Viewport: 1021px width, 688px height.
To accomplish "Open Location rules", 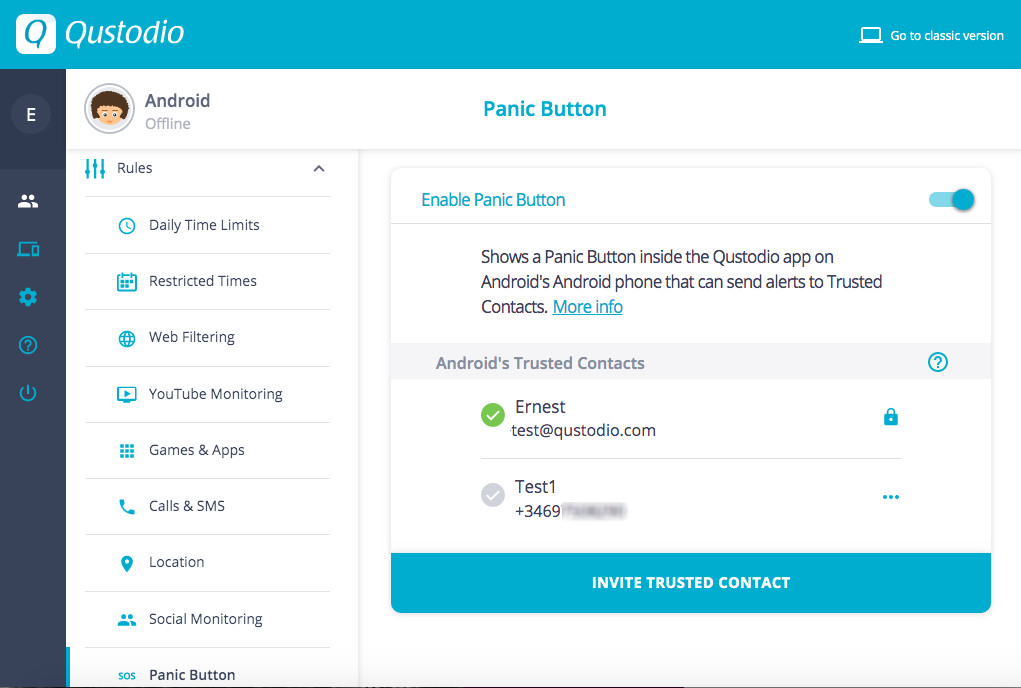I will tap(207, 563).
